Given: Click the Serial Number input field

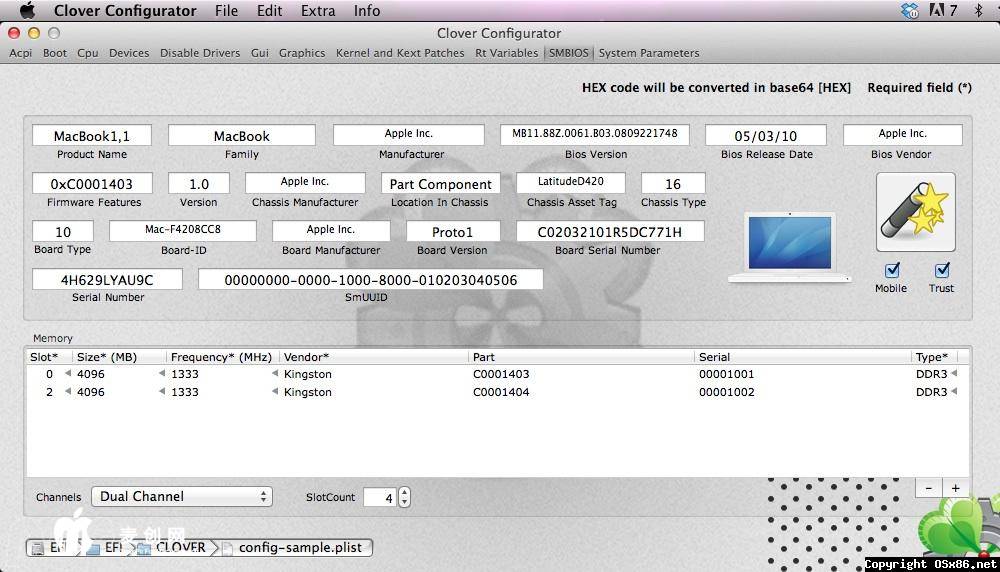Looking at the screenshot, I should [x=107, y=280].
